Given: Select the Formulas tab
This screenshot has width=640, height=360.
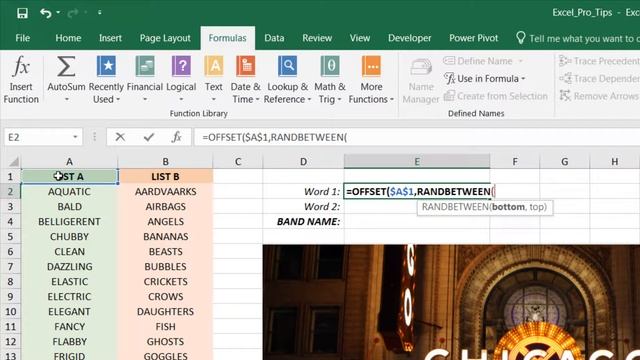Looking at the screenshot, I should [227, 38].
